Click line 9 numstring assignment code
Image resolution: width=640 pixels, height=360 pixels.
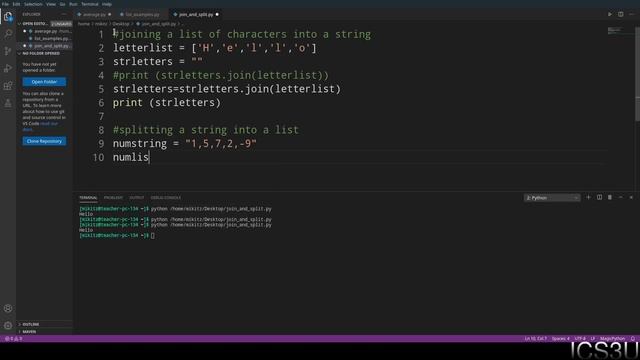184,144
